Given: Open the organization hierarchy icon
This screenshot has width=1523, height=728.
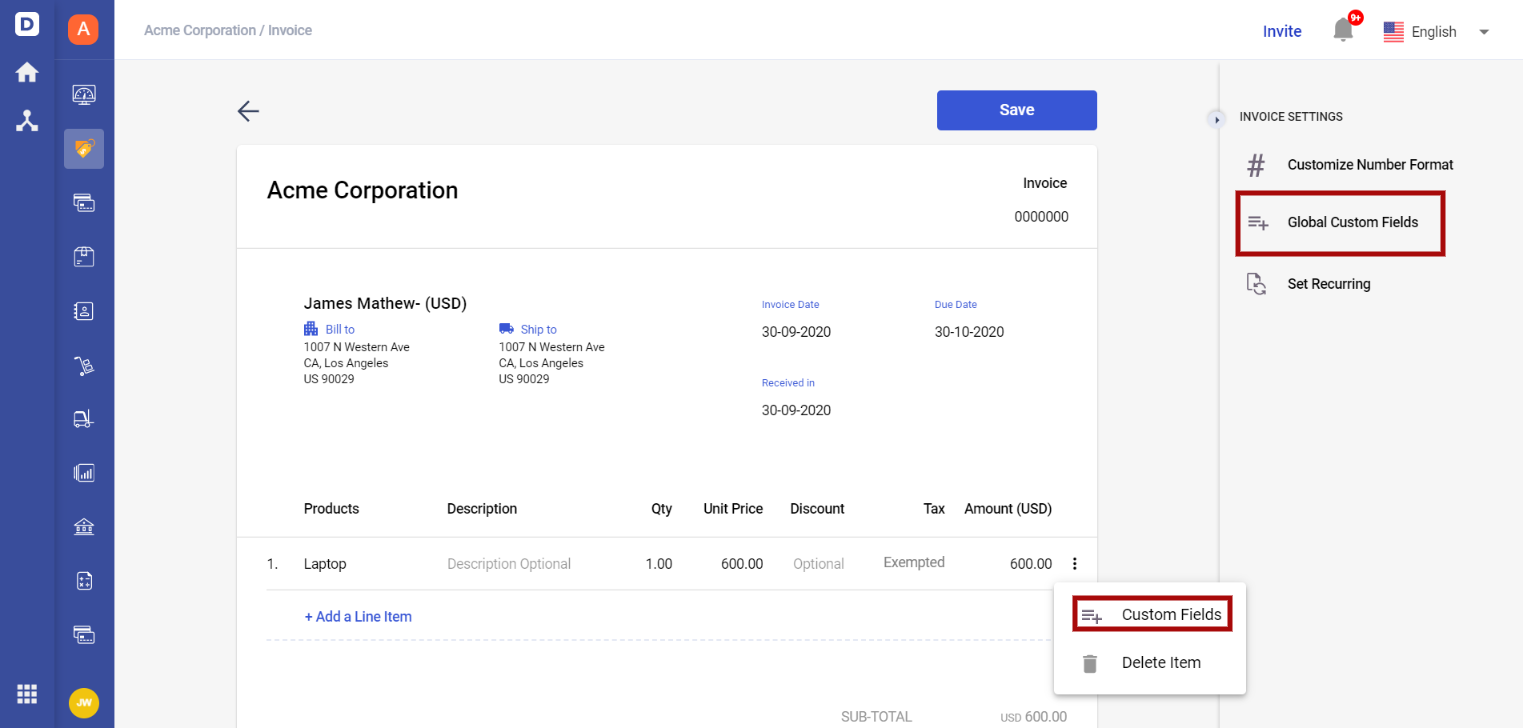Looking at the screenshot, I should [x=27, y=121].
